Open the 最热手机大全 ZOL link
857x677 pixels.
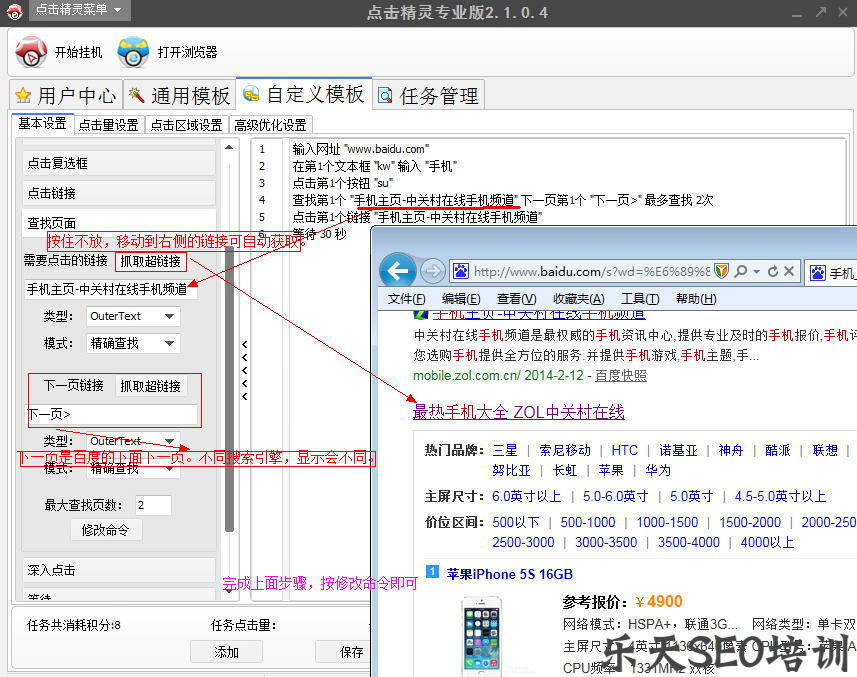519,412
